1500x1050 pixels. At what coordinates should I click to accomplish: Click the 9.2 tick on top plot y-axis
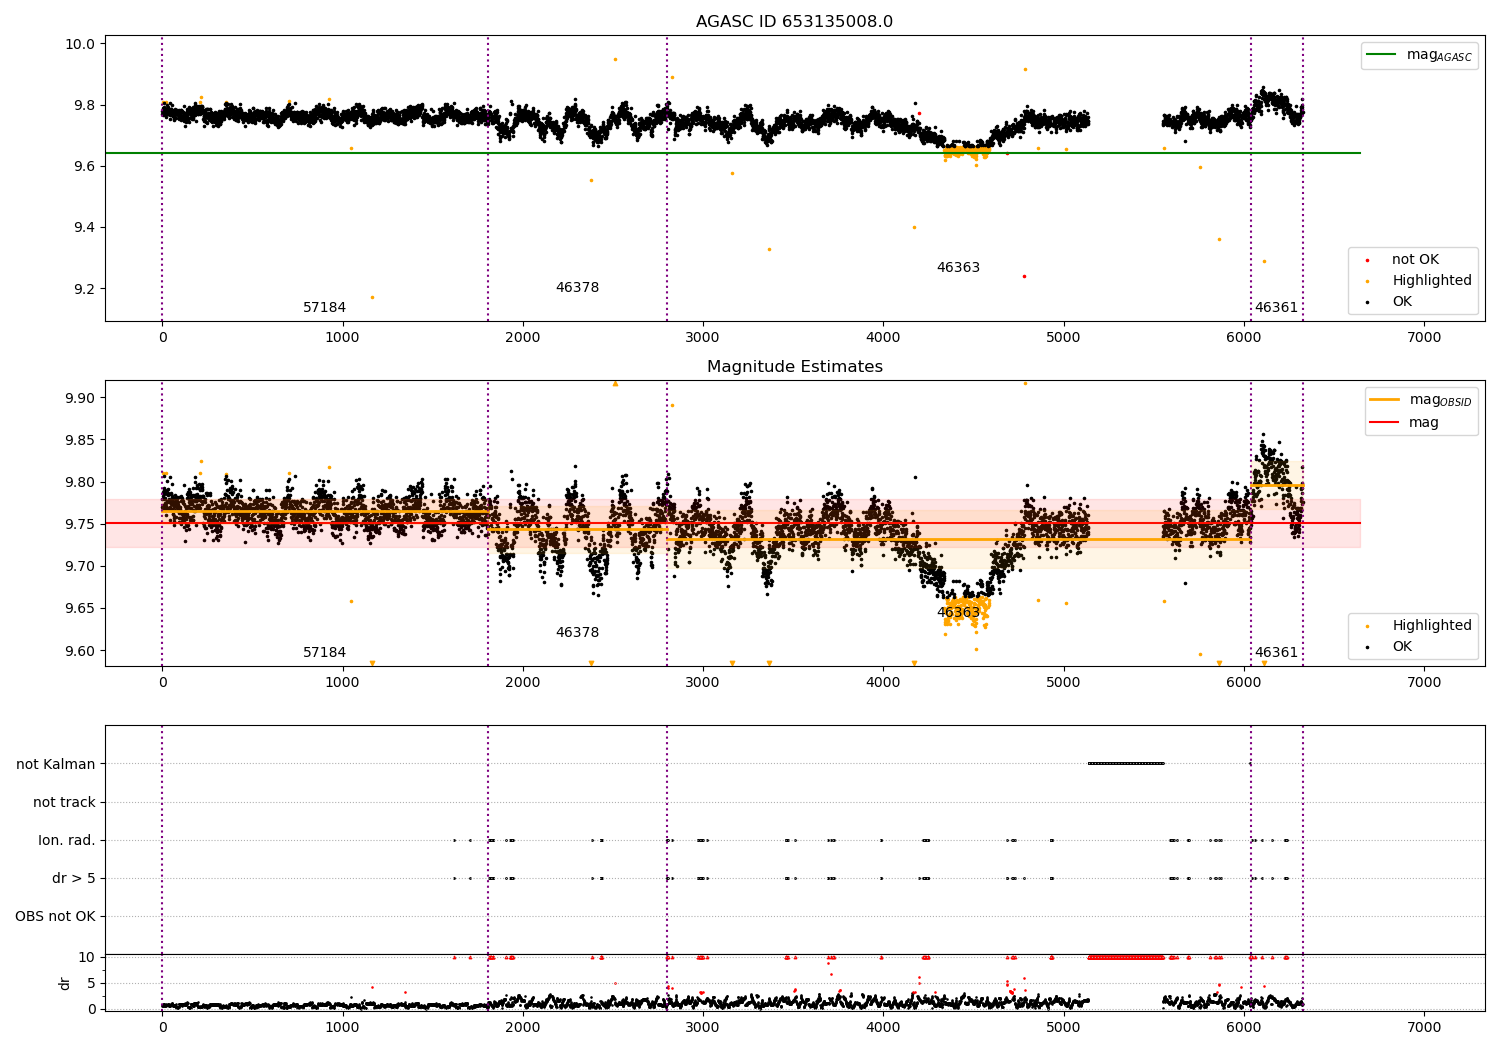click(84, 289)
